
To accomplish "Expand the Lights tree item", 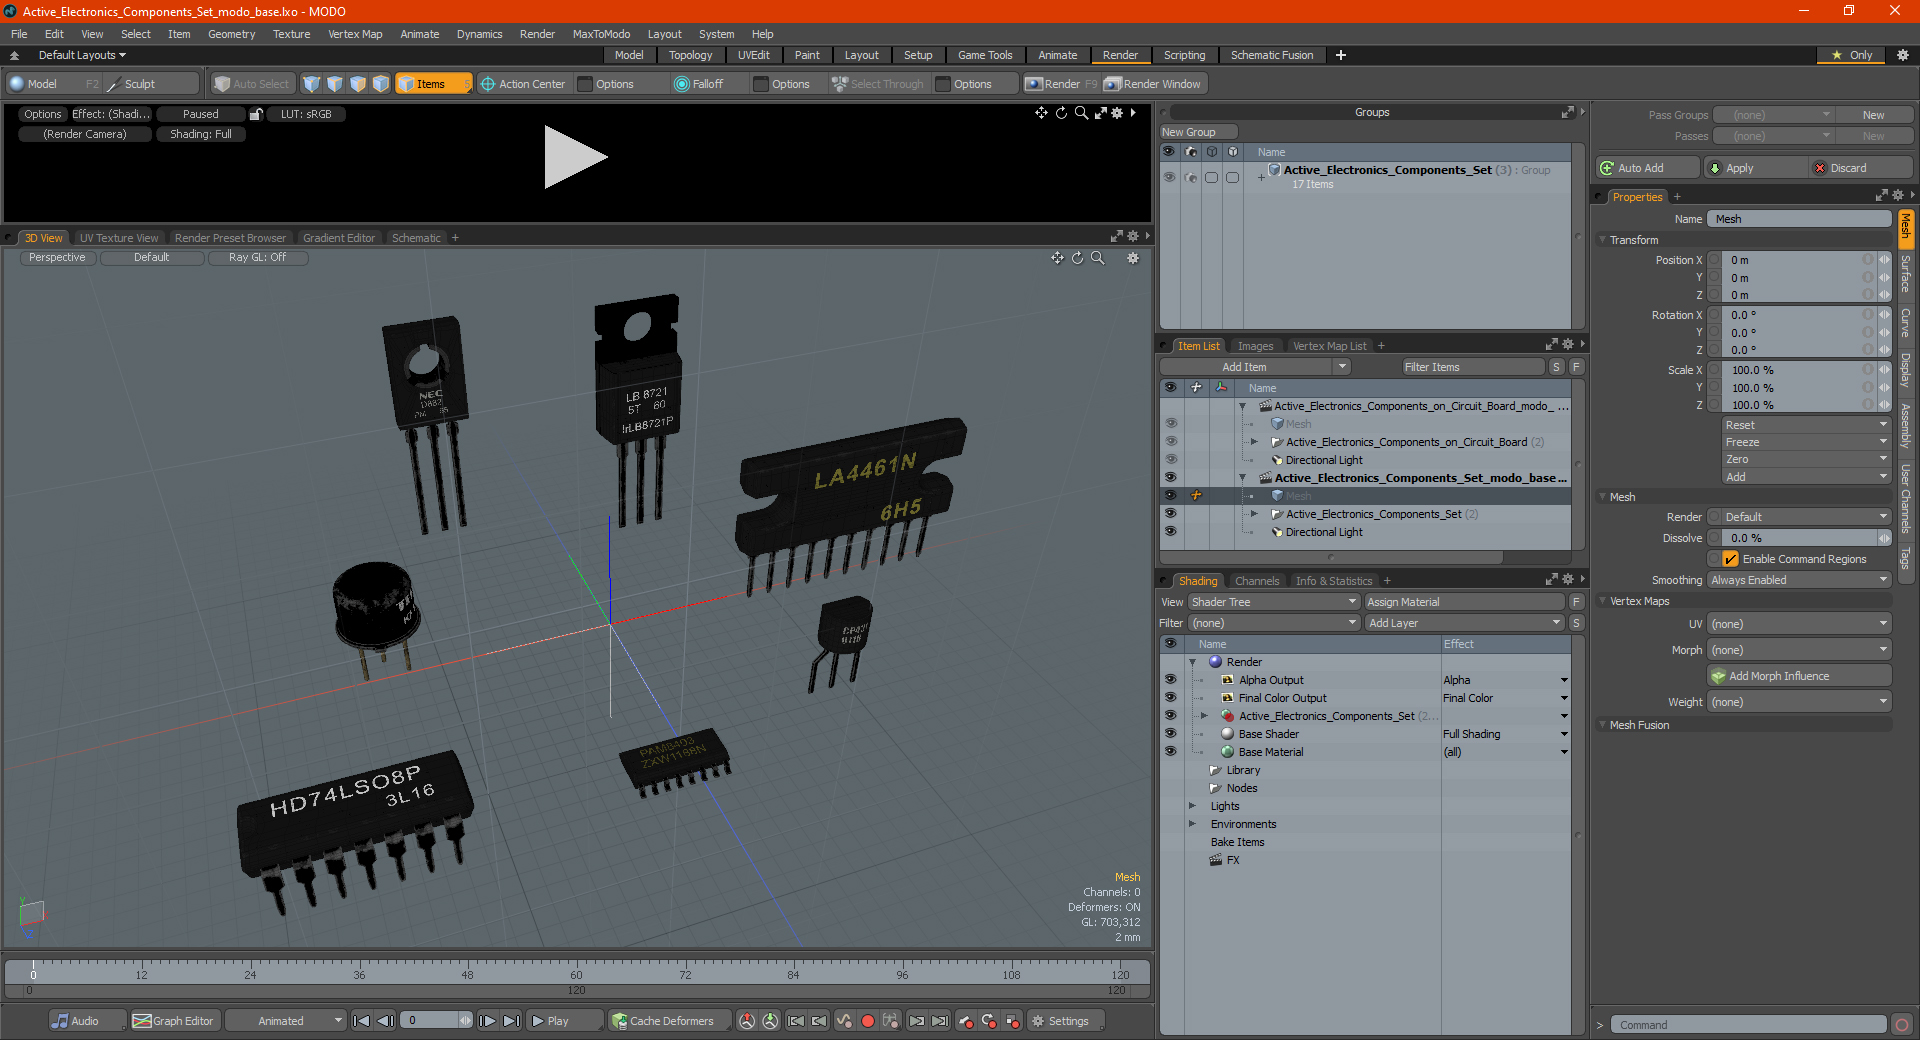I will pyautogui.click(x=1192, y=806).
